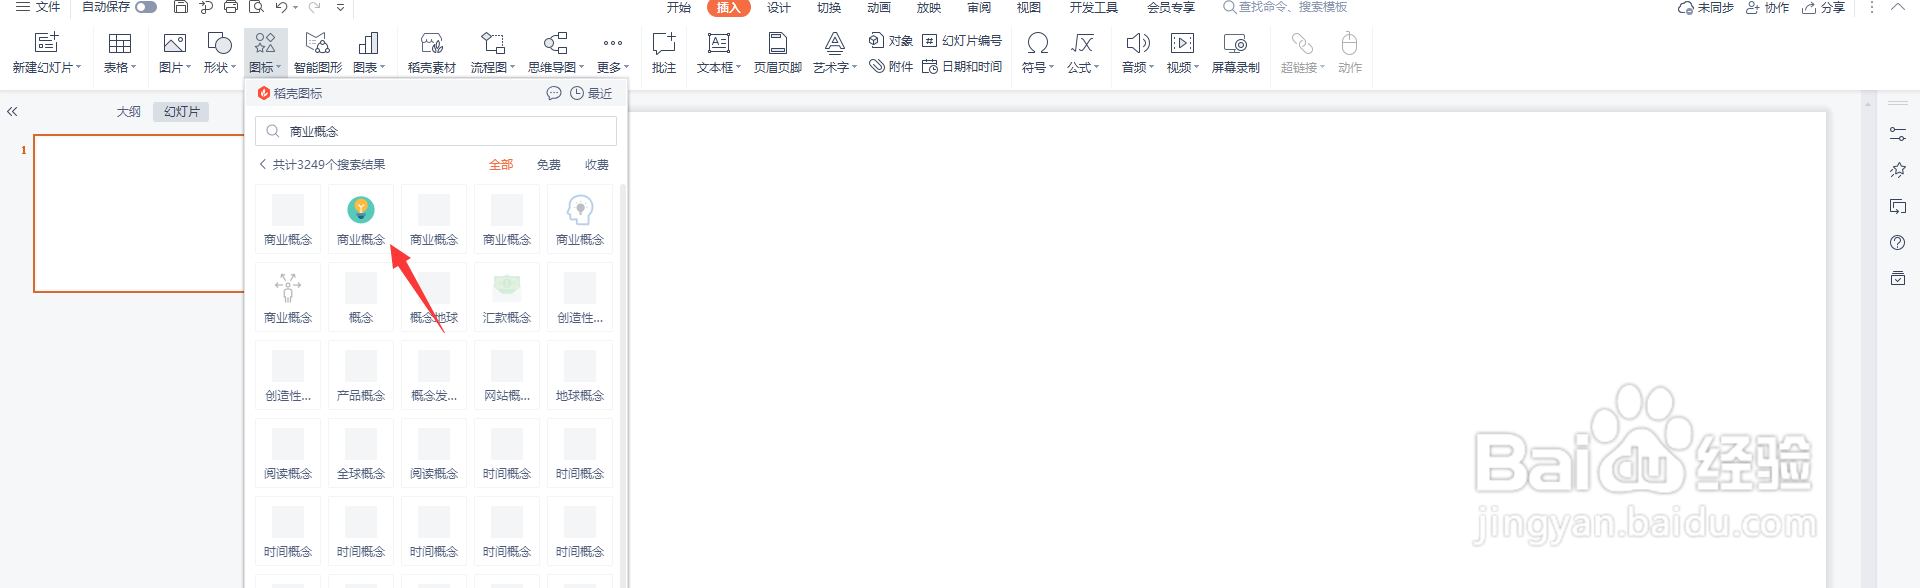Go back from the 共计3249个搜索结果 results

click(x=263, y=164)
